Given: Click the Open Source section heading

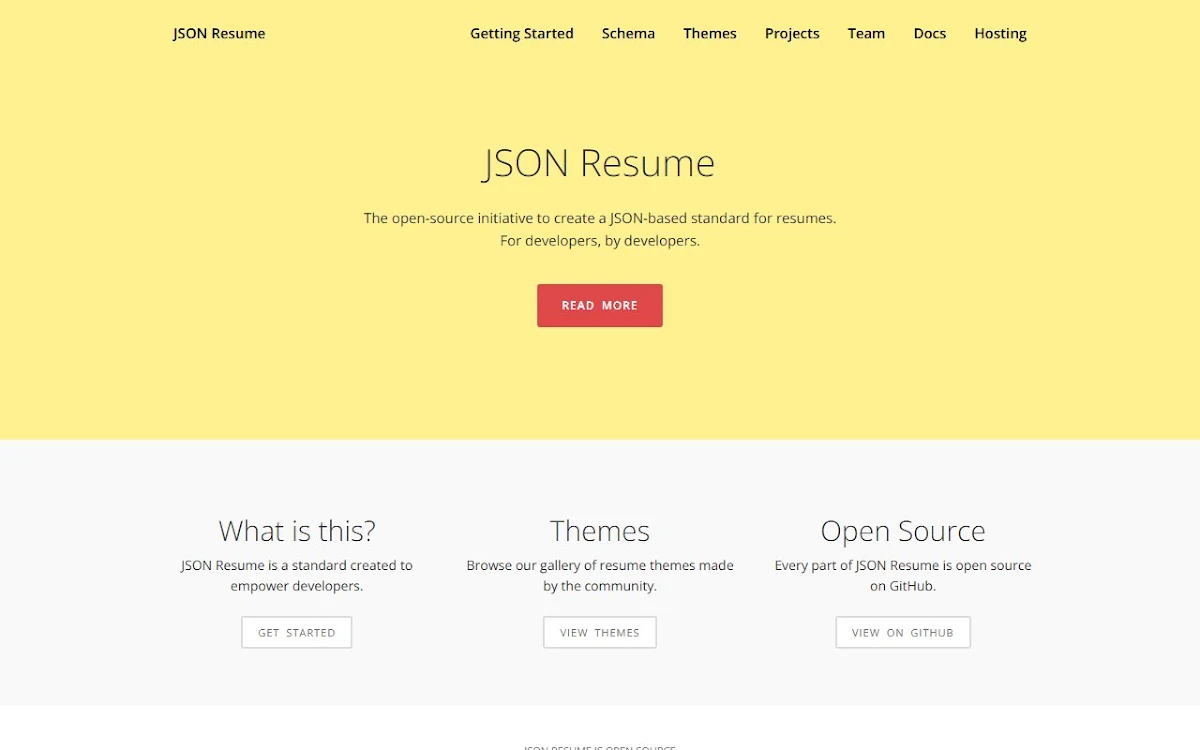Looking at the screenshot, I should tap(903, 530).
